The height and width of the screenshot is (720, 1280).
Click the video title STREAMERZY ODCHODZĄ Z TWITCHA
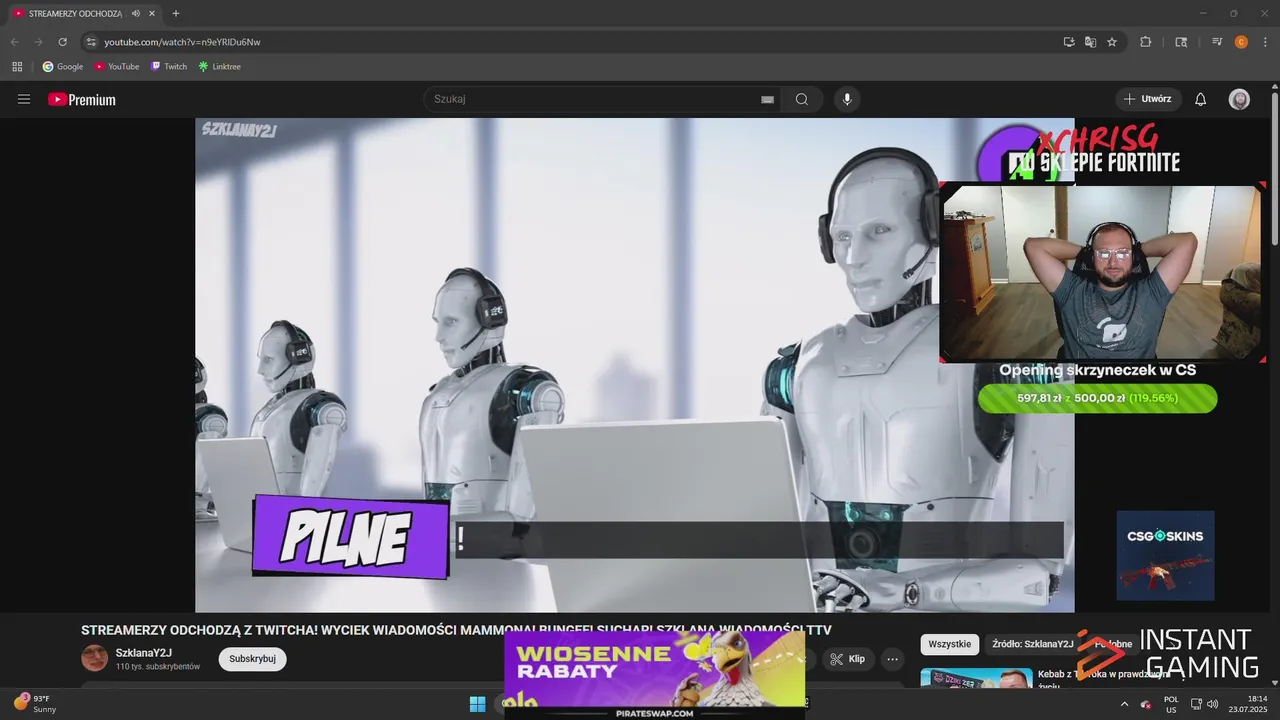(x=456, y=630)
